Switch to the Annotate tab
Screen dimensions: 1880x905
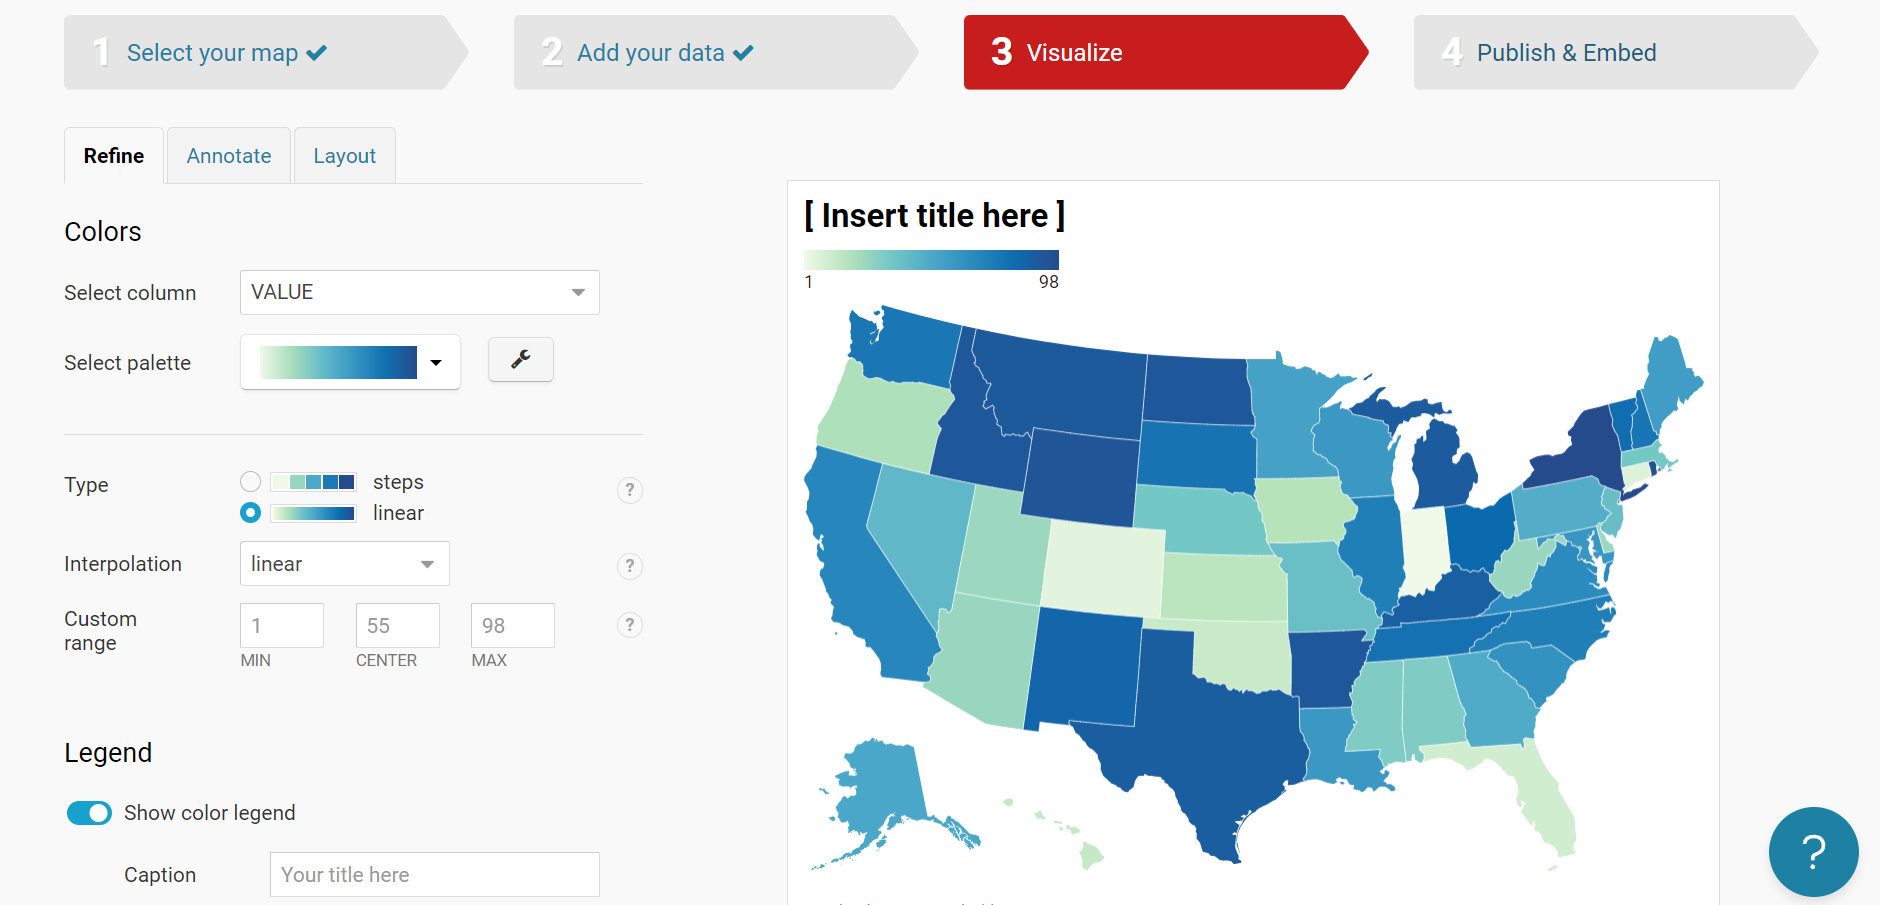point(229,156)
